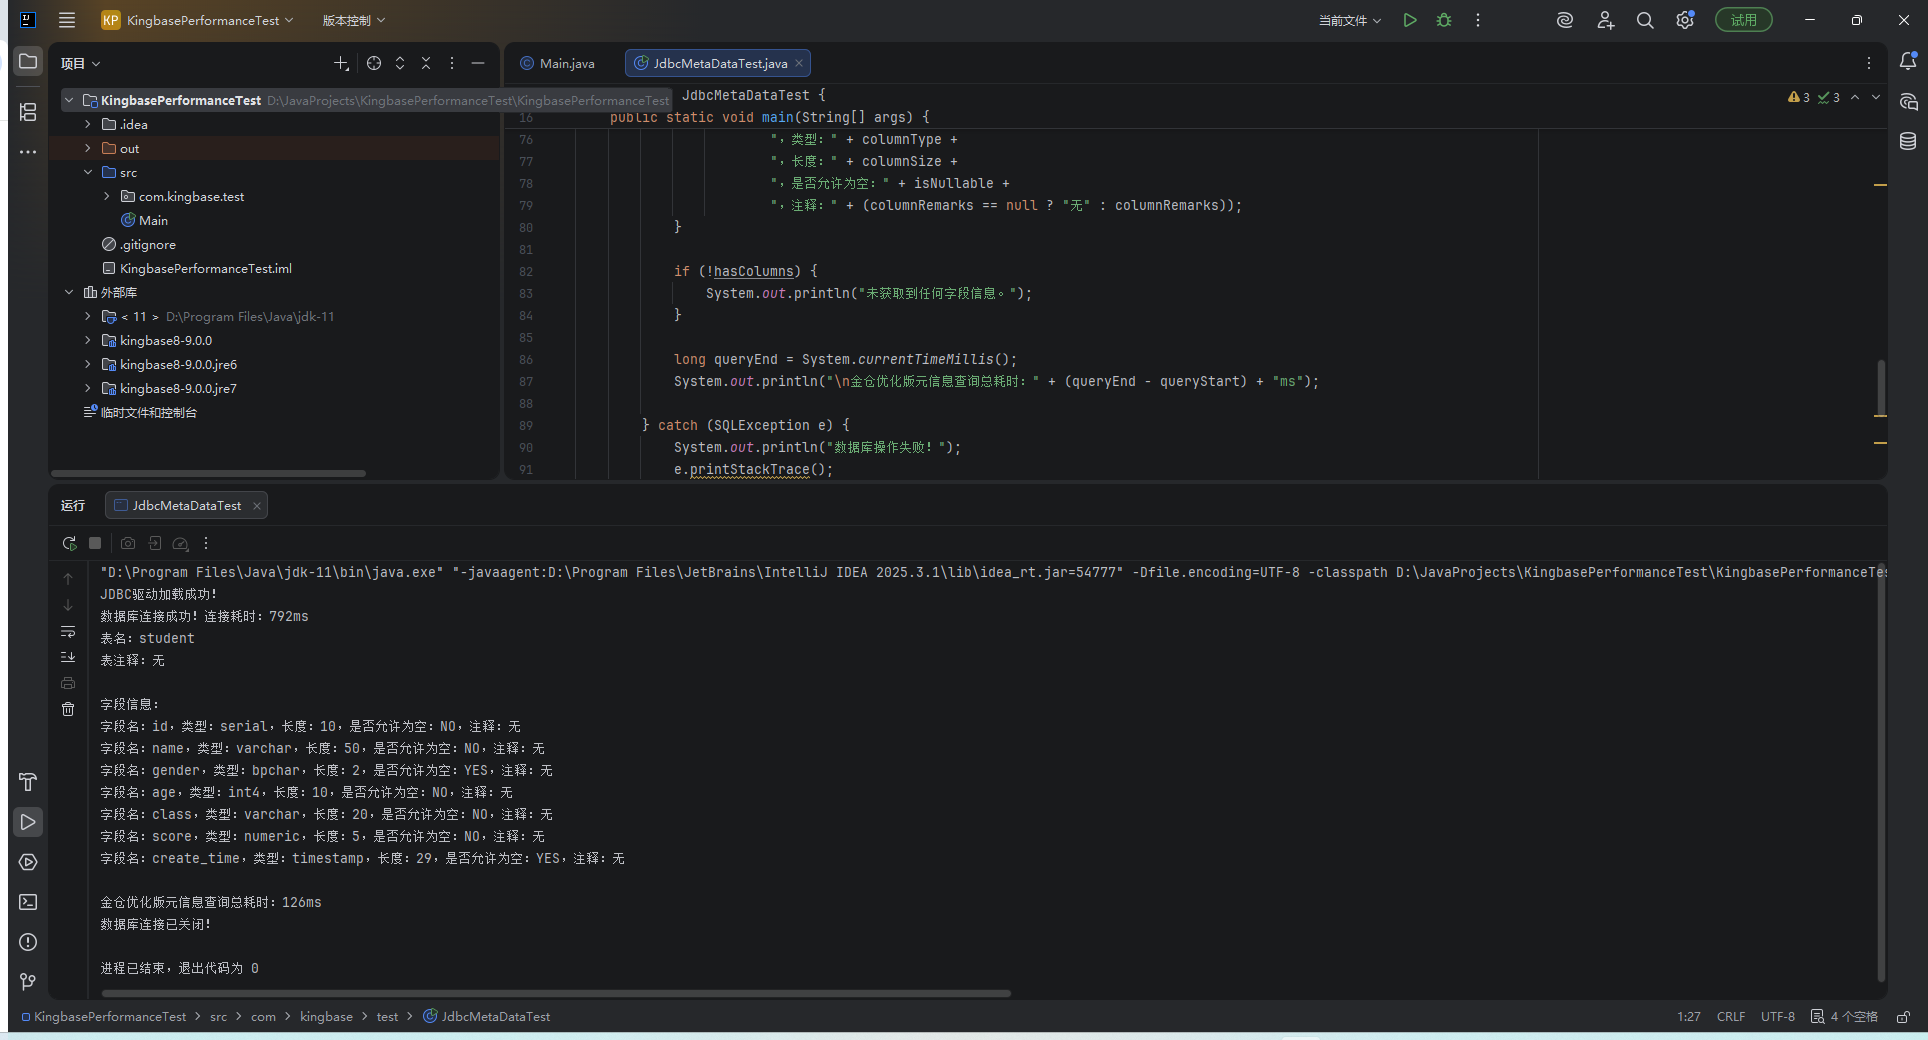Expand the kingbase8-9.0.0 library node
Screen dimensions: 1928x1040
(88, 340)
